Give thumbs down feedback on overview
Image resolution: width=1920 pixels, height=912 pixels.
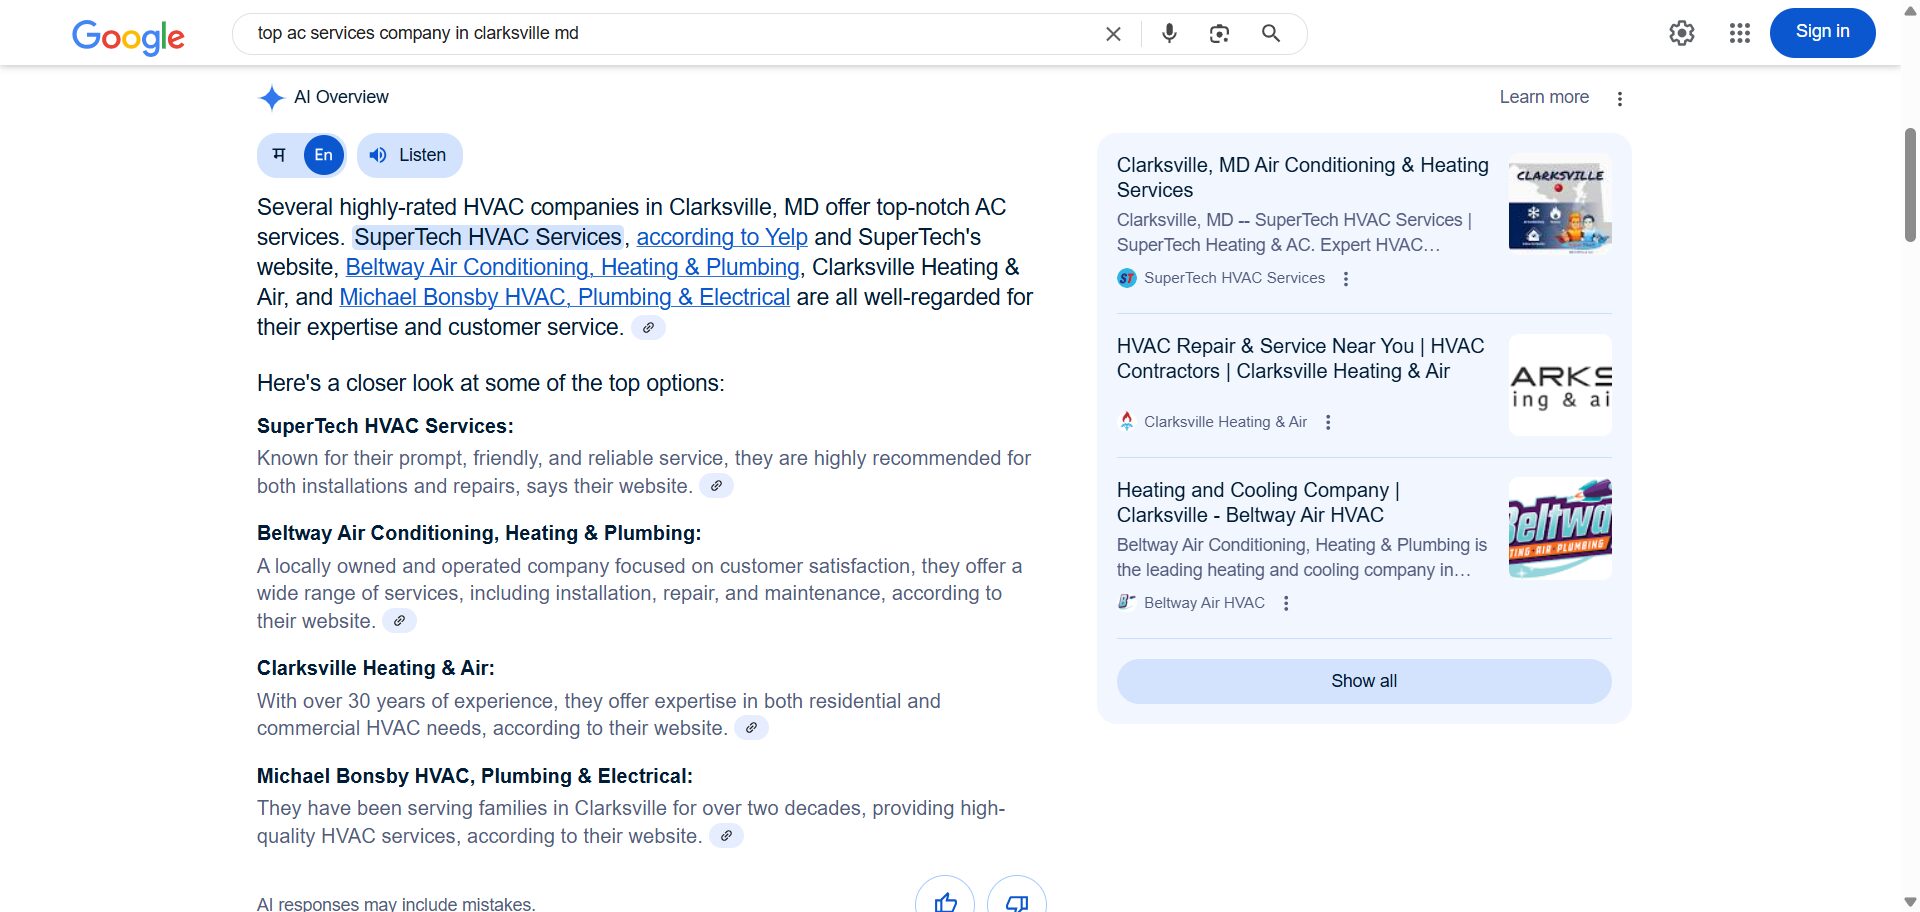pos(1016,901)
